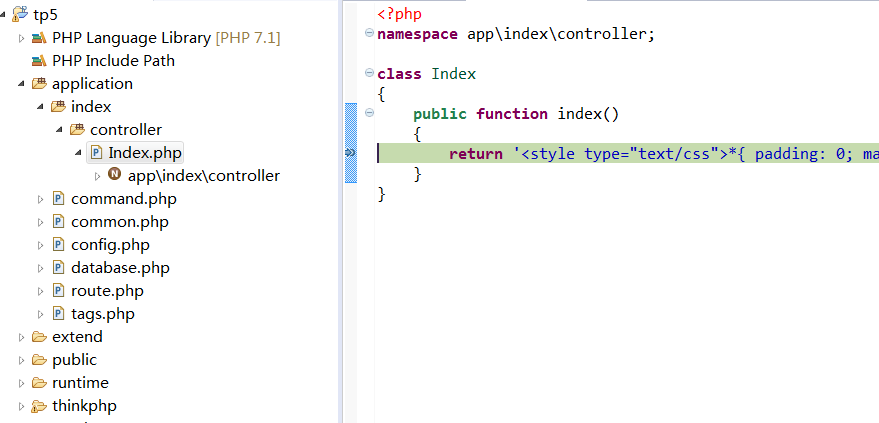Select the application folder label
Screen dimensions: 879x423
[x=92, y=84]
